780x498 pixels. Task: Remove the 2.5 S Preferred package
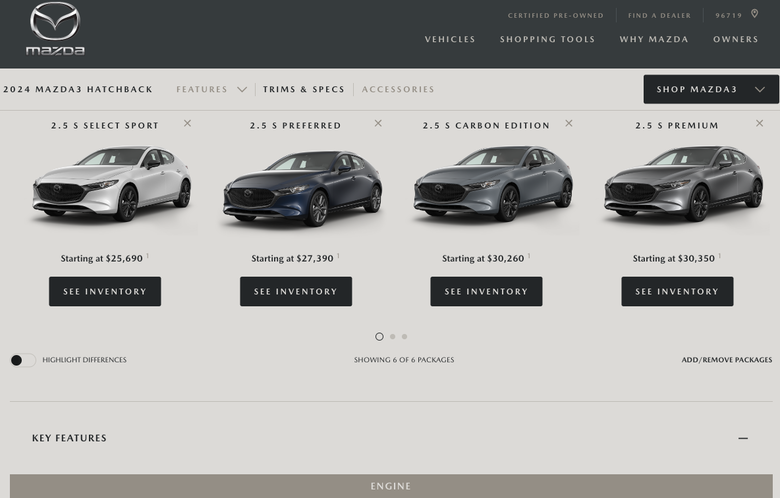[378, 123]
